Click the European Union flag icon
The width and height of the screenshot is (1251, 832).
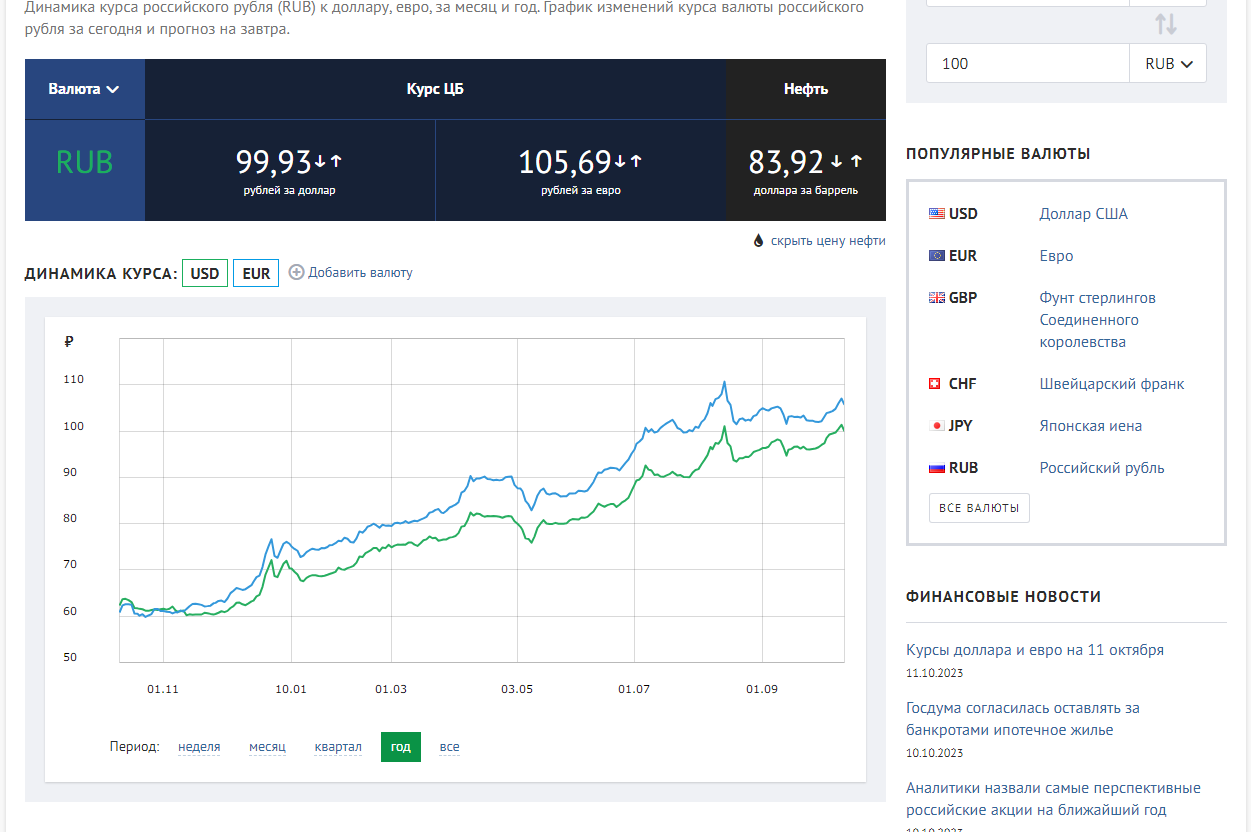937,256
